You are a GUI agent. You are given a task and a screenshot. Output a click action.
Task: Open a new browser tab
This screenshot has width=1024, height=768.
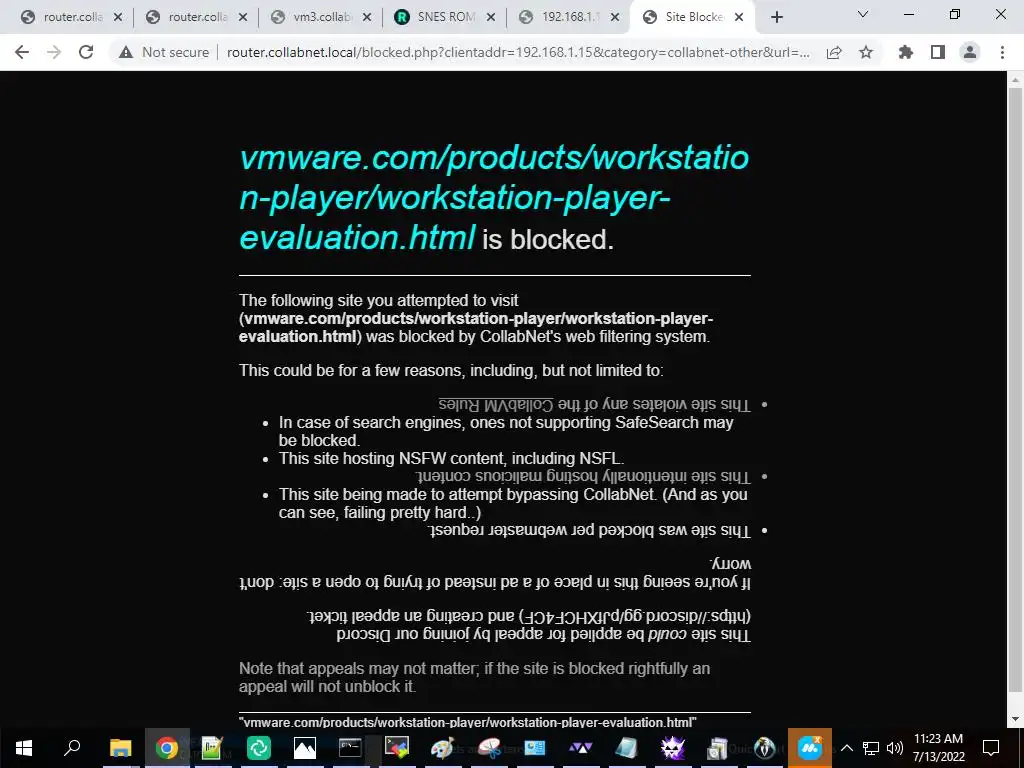pyautogui.click(x=776, y=17)
